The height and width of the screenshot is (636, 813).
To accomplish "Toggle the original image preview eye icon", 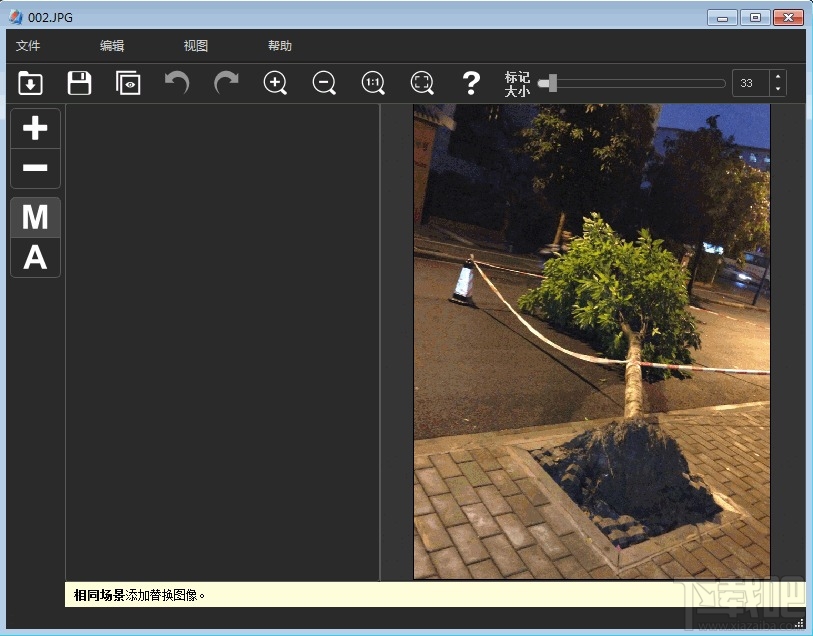I will coord(128,83).
